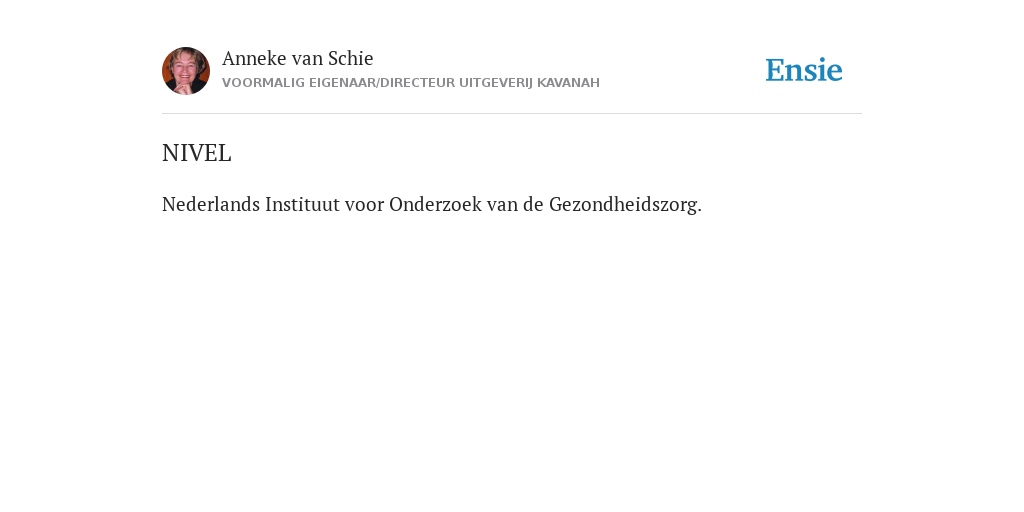This screenshot has height=512, width=1024.
Task: Open Anneke van Schie's avatar photo
Action: 186,71
